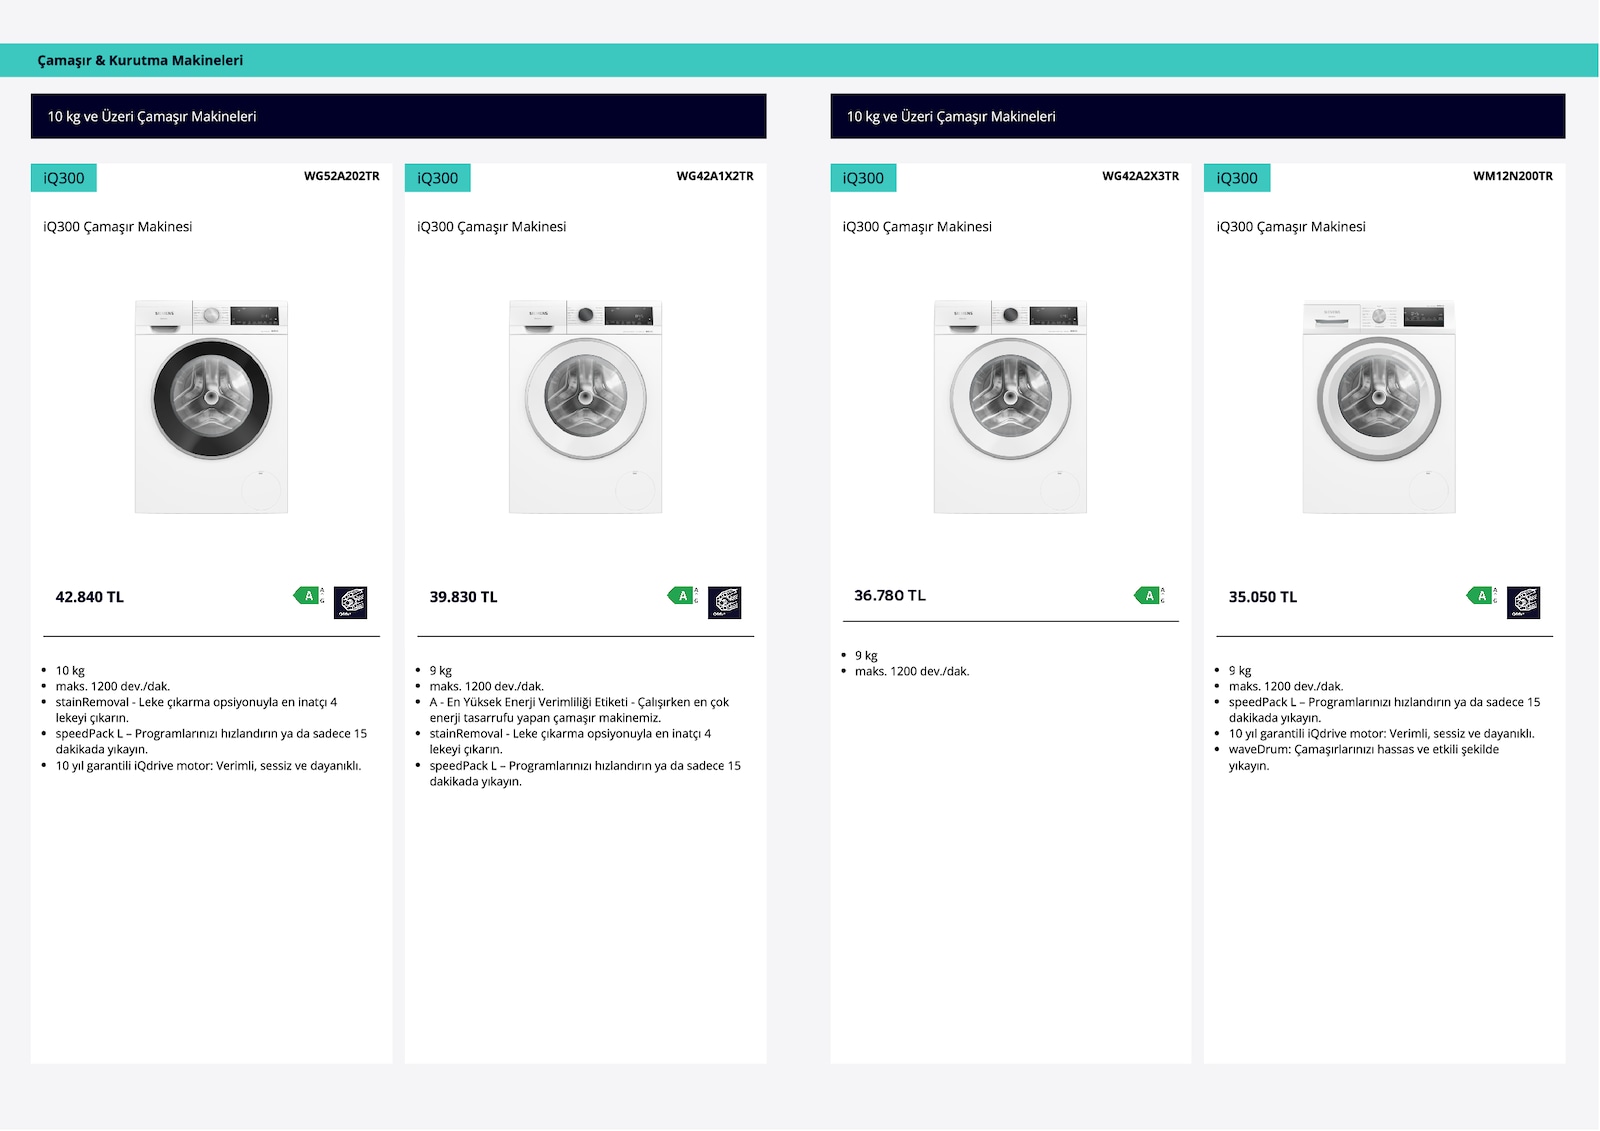The height and width of the screenshot is (1131, 1600).
Task: Select the iQ300 tag on the WM12N200TR card
Action: click(1237, 178)
